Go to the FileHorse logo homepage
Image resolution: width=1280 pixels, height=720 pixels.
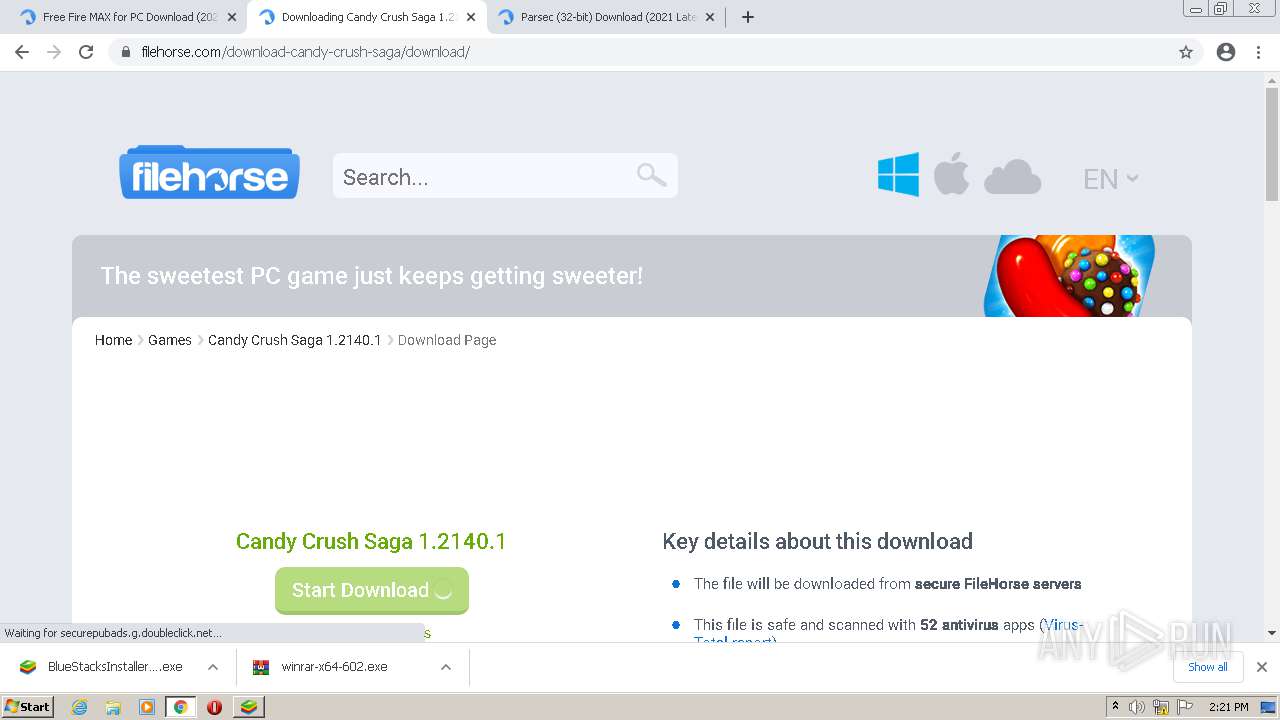pyautogui.click(x=209, y=172)
